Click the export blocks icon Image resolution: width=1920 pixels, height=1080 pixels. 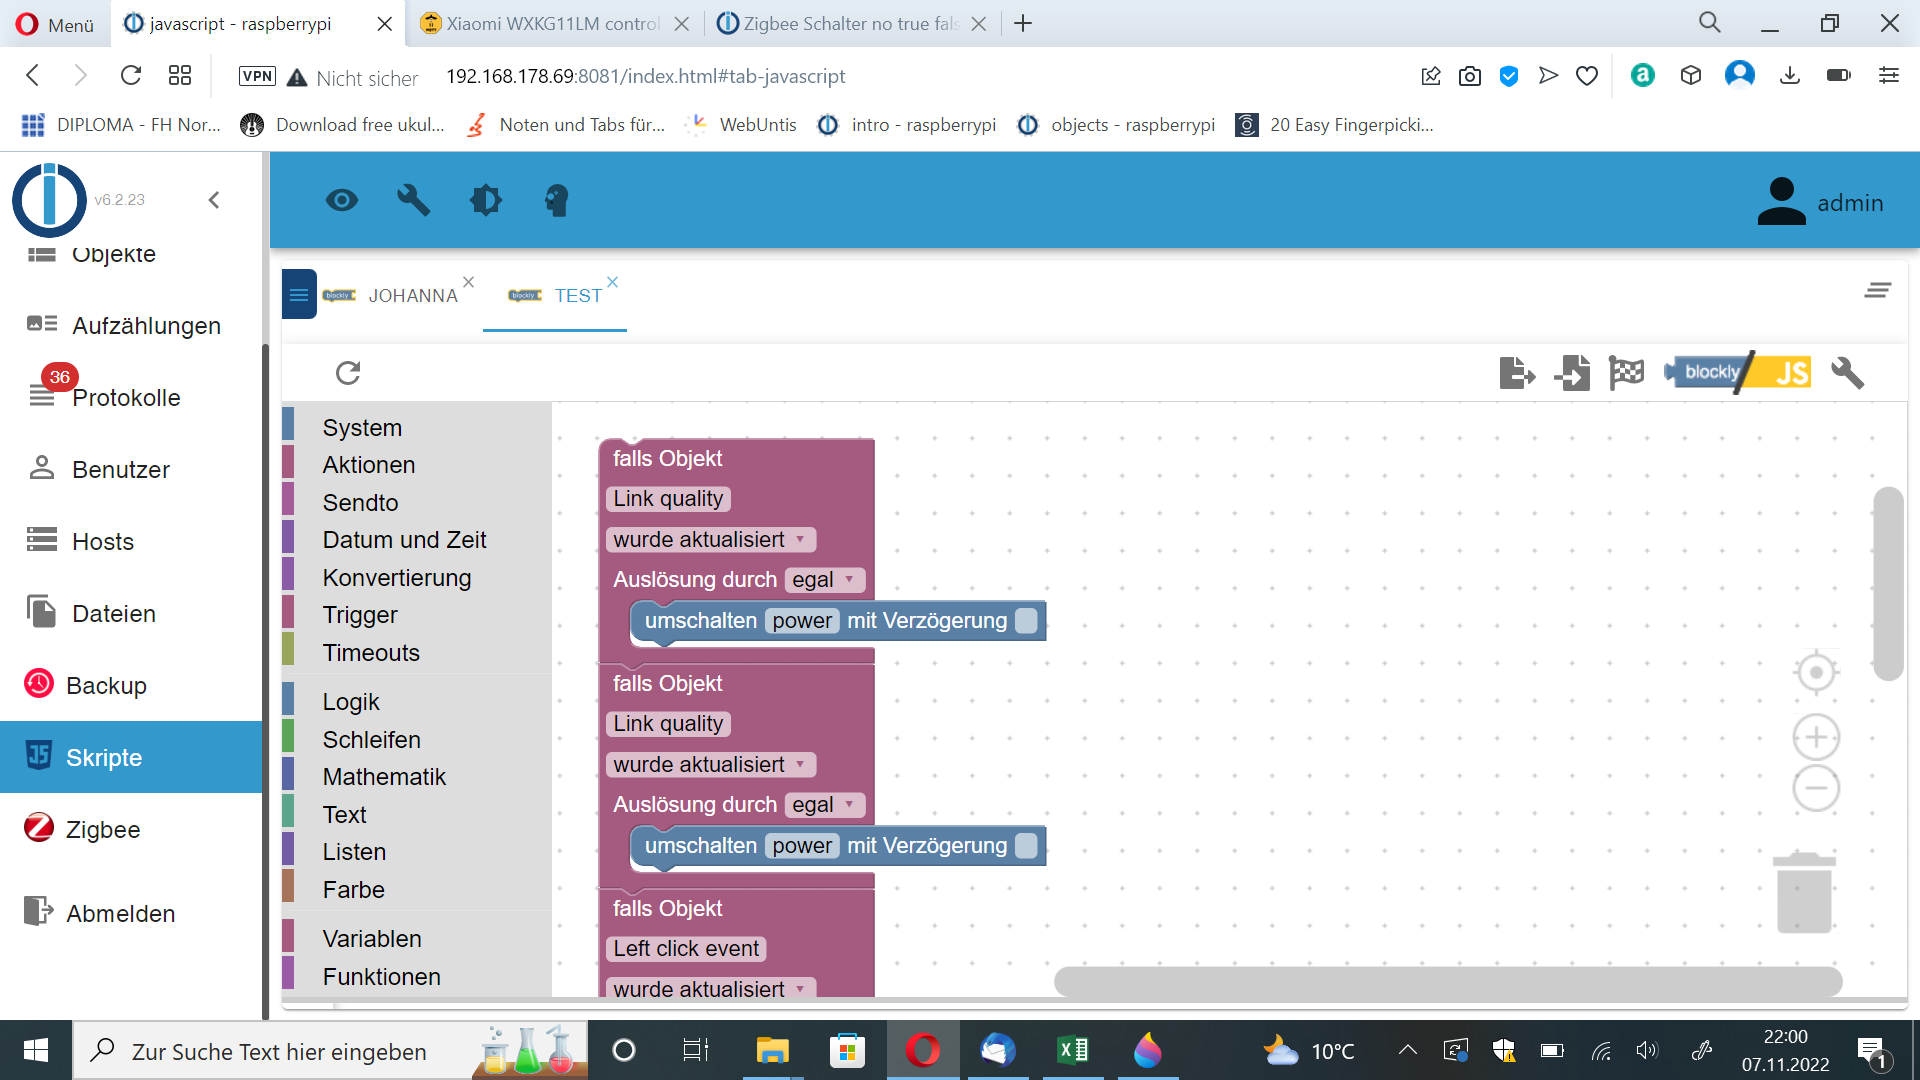1516,373
